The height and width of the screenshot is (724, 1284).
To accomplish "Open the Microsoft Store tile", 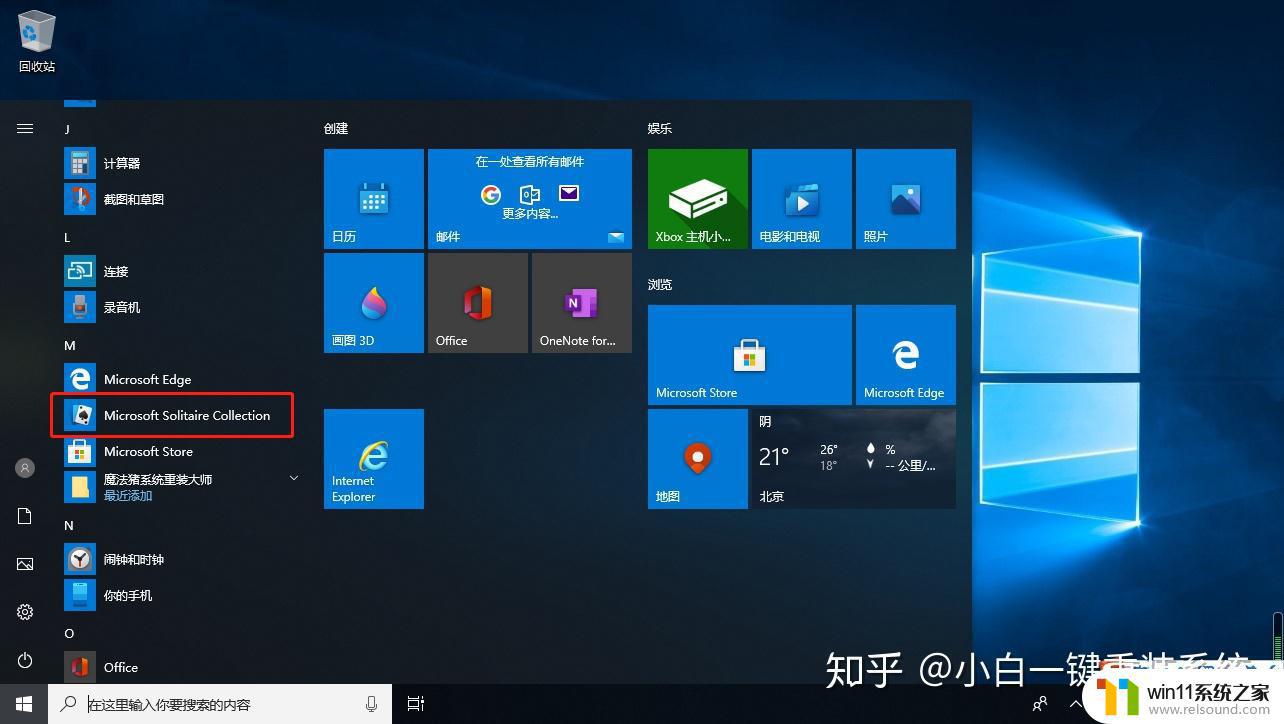I will [750, 355].
